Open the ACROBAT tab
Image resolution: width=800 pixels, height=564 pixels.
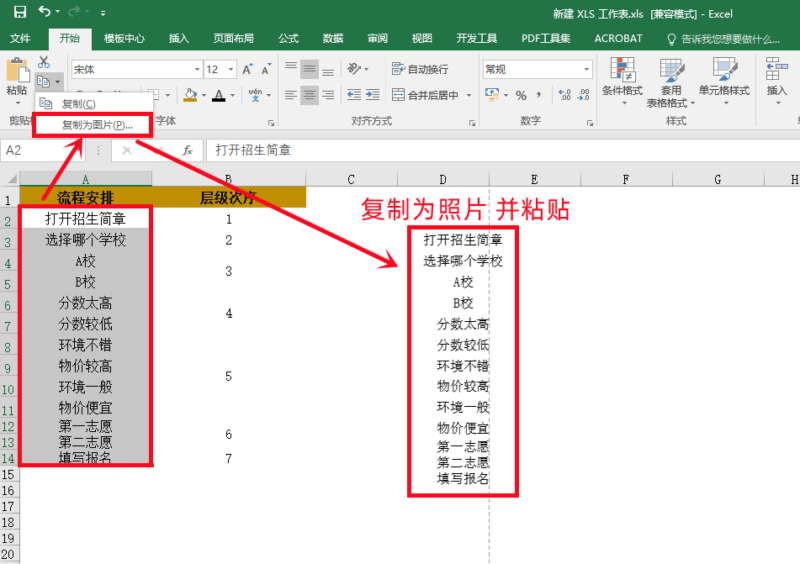(618, 38)
